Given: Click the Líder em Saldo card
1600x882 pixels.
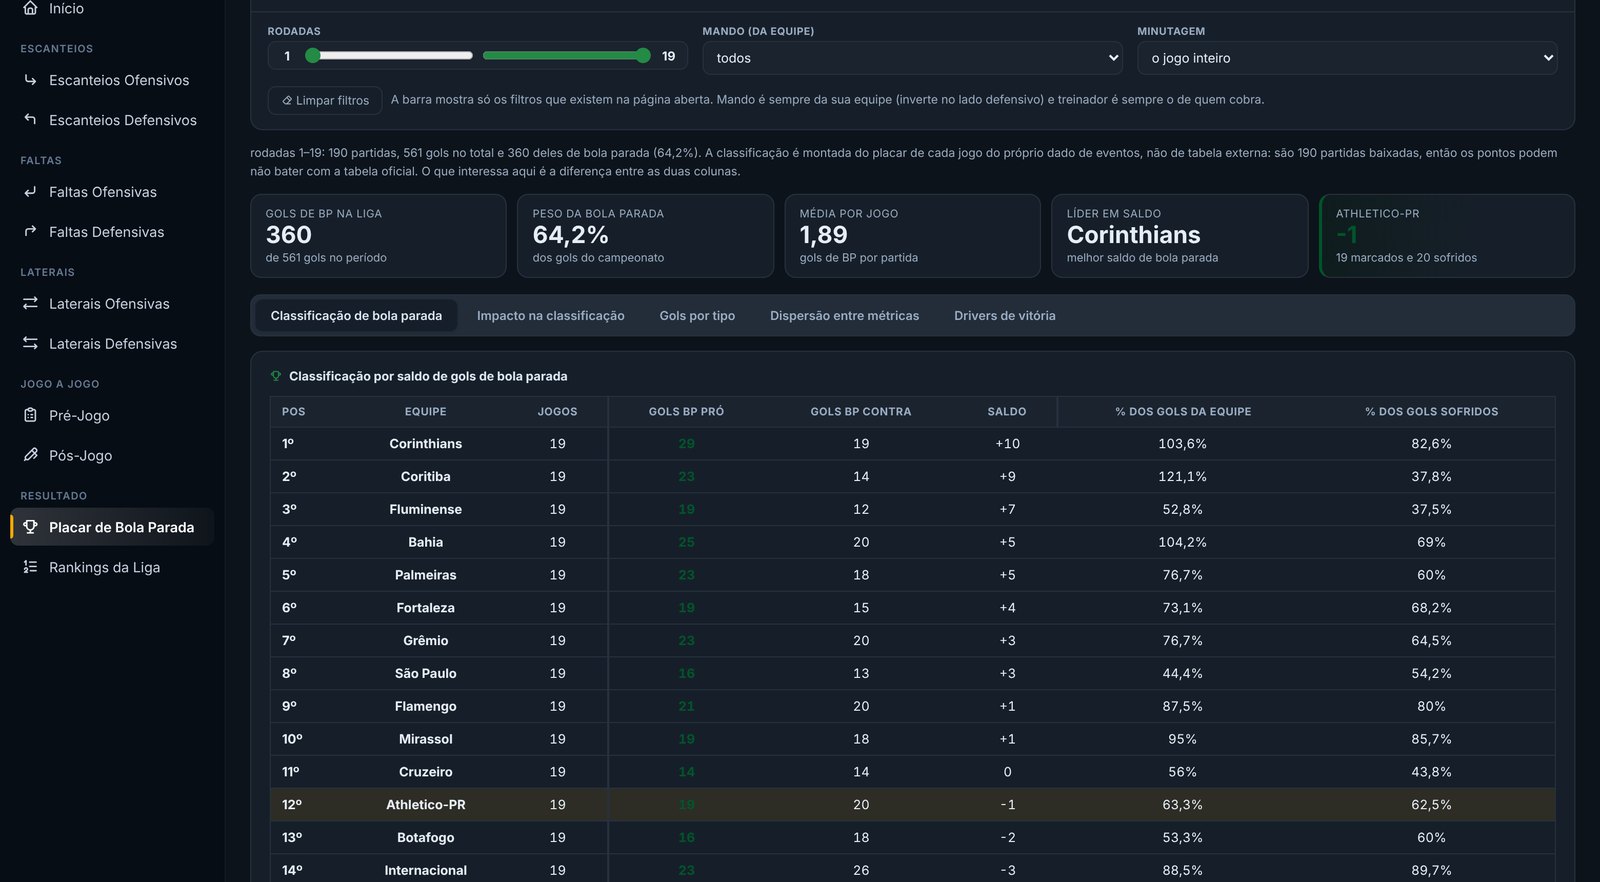Looking at the screenshot, I should coord(1179,236).
